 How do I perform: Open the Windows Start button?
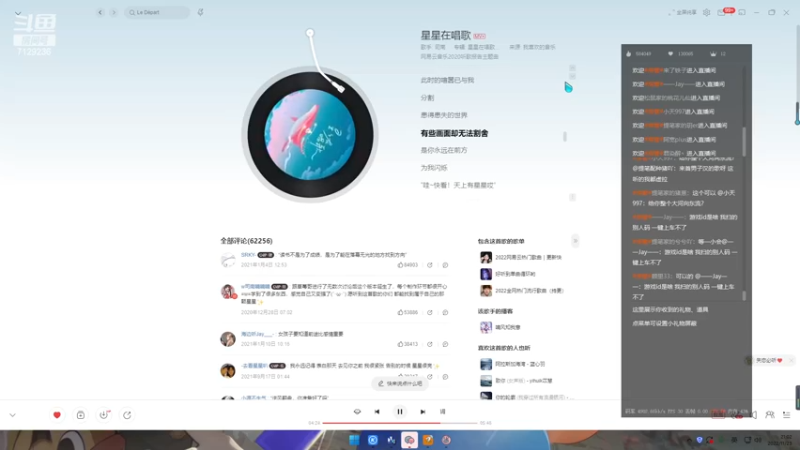point(354,440)
